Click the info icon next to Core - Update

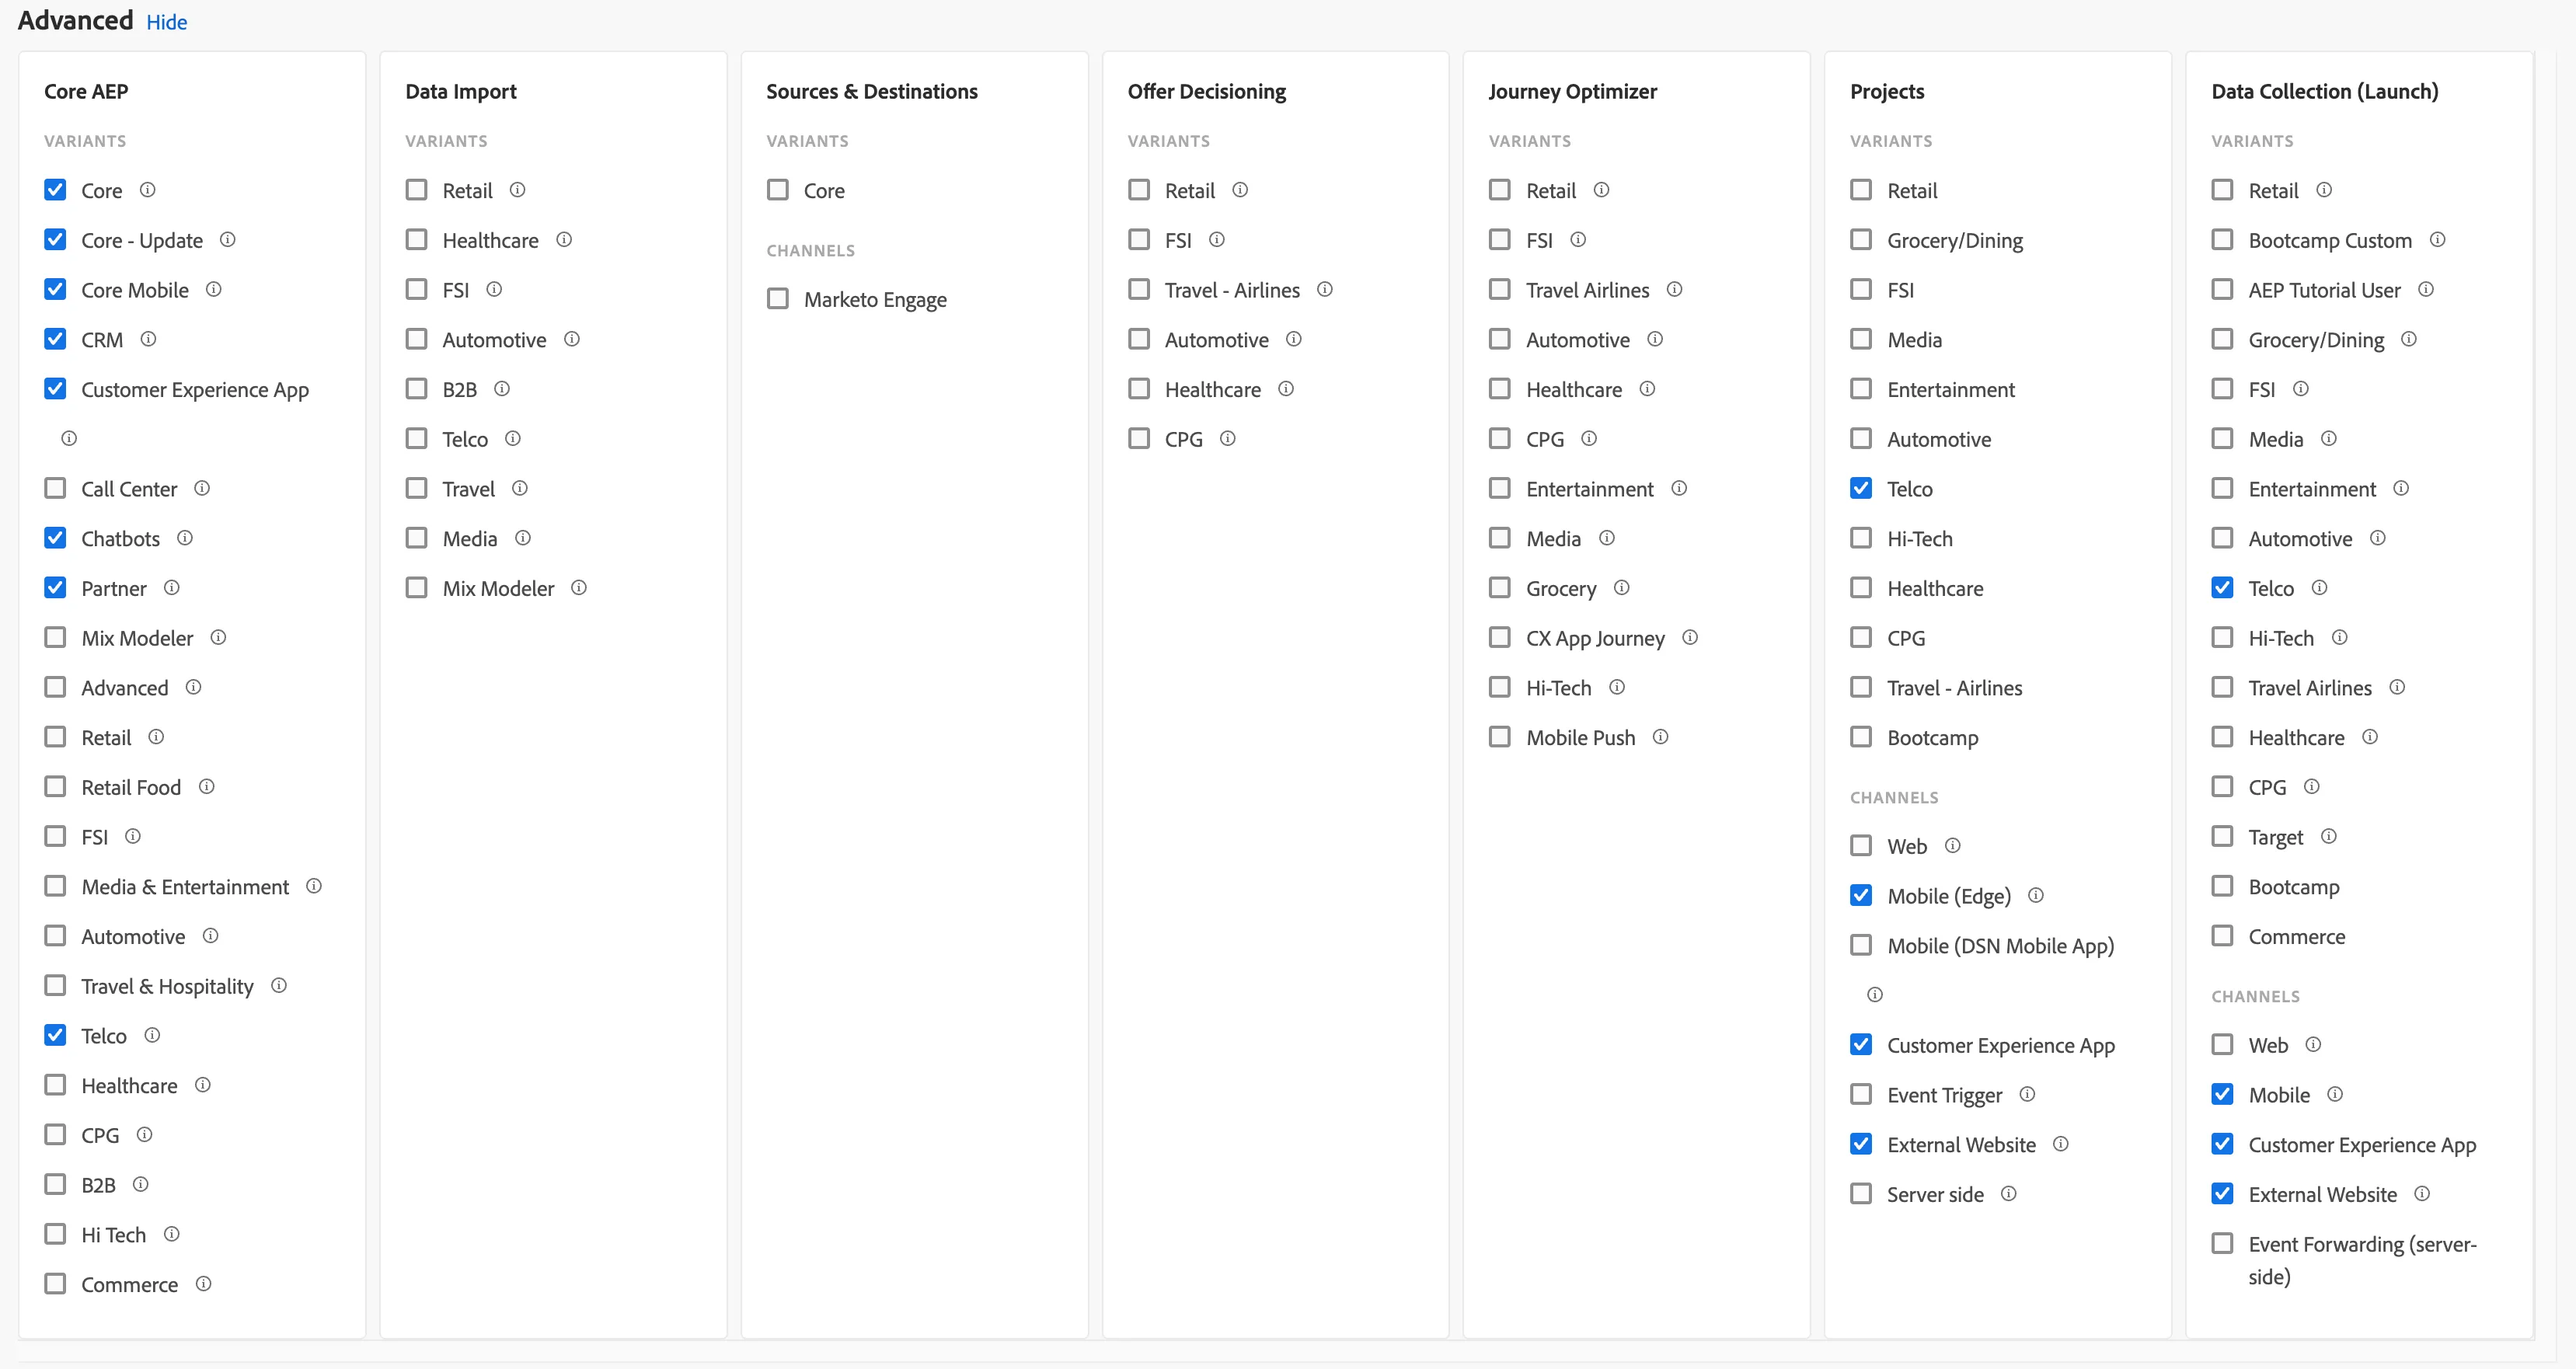228,240
